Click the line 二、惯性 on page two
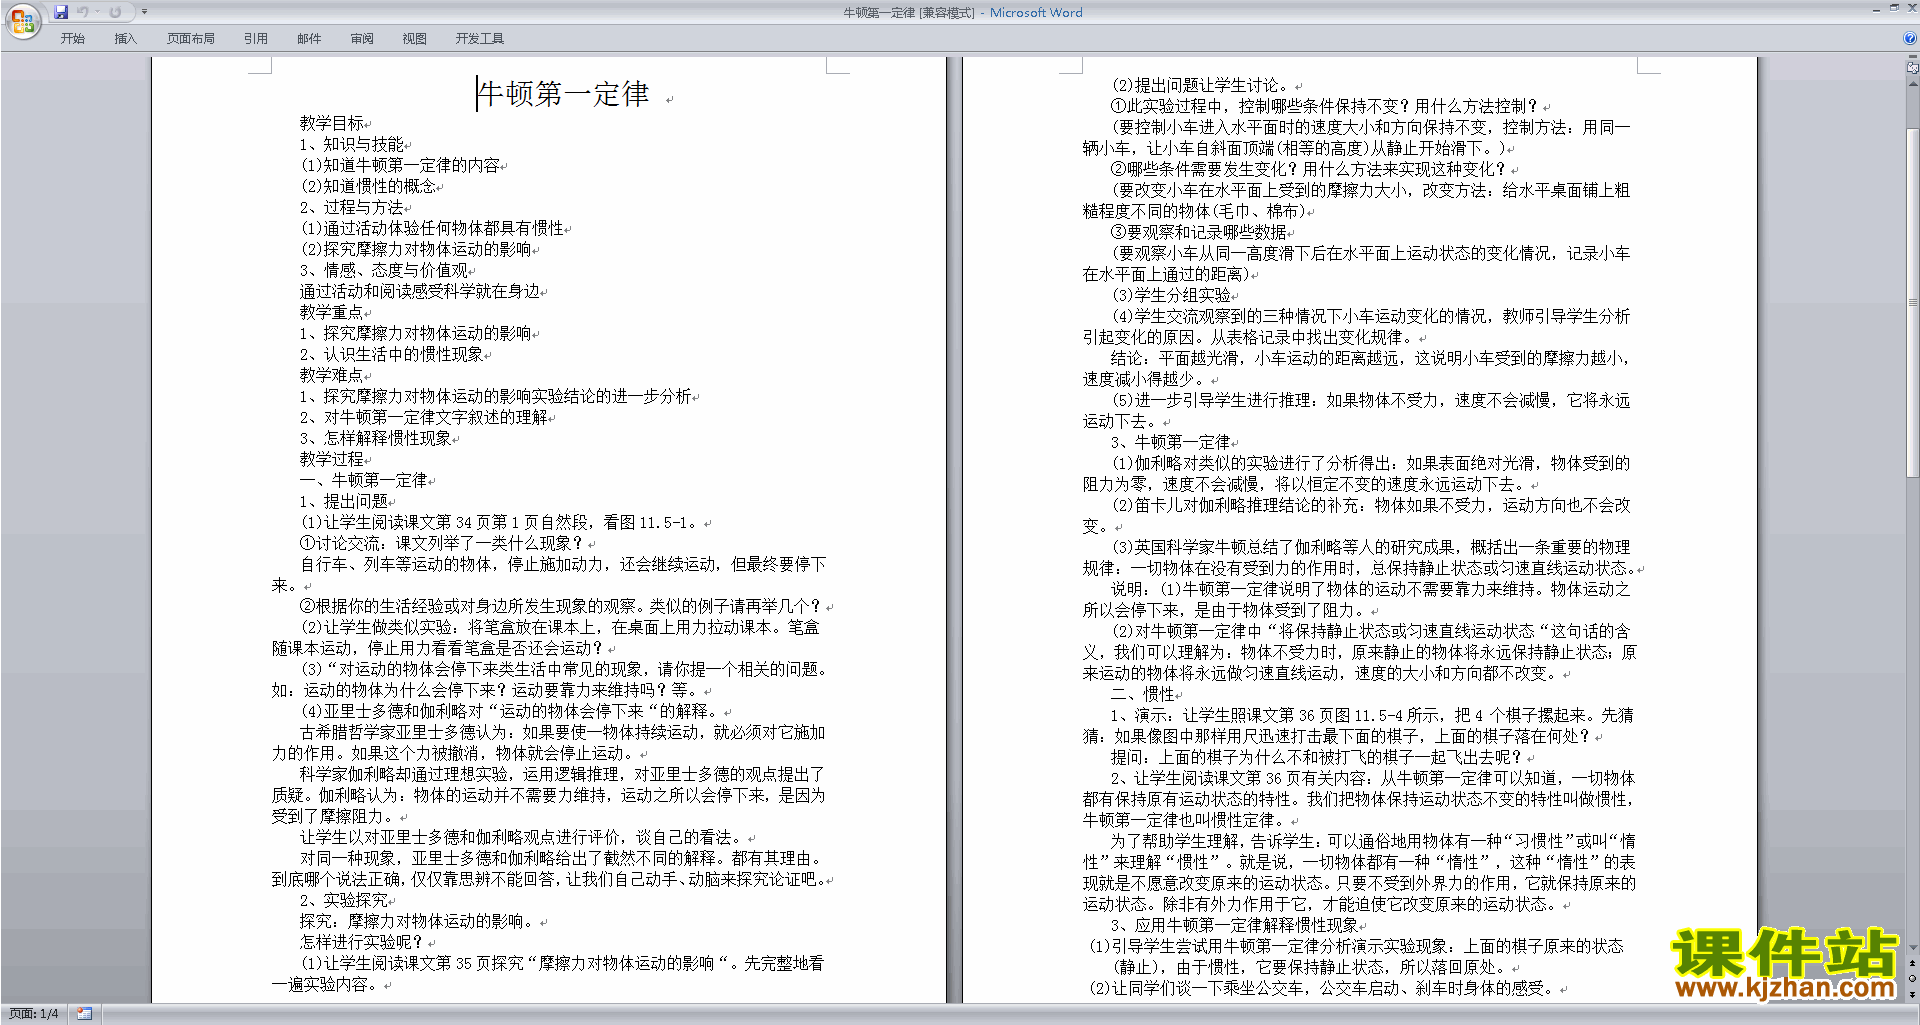 1142,694
